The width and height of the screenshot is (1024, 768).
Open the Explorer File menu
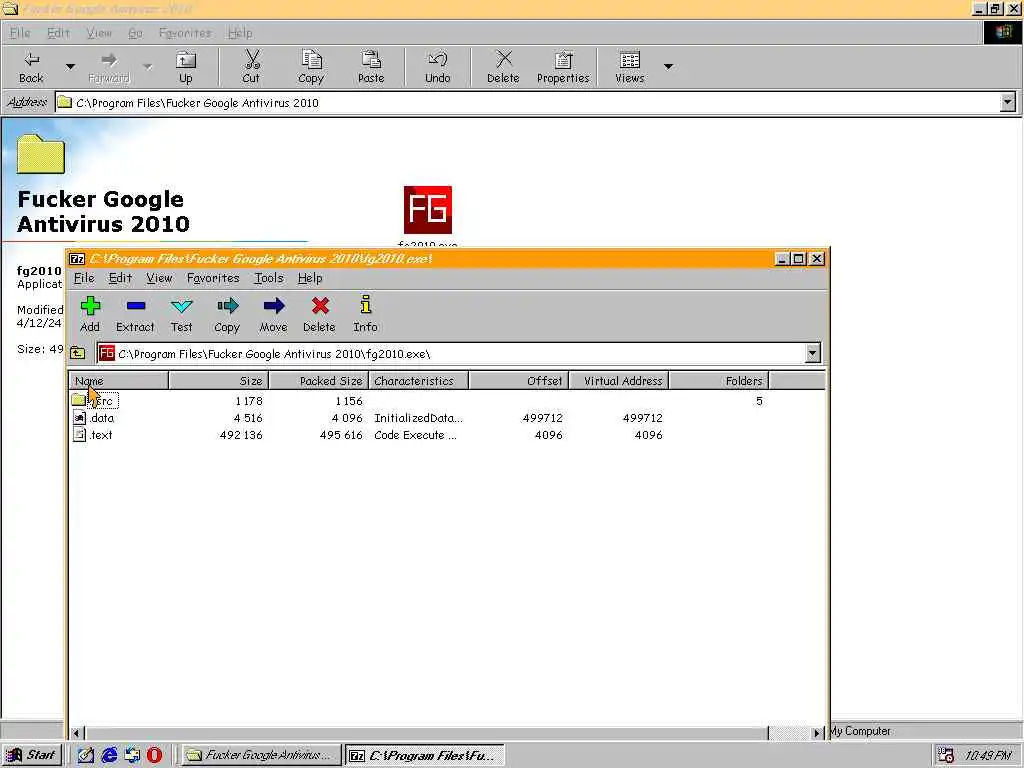pos(20,33)
